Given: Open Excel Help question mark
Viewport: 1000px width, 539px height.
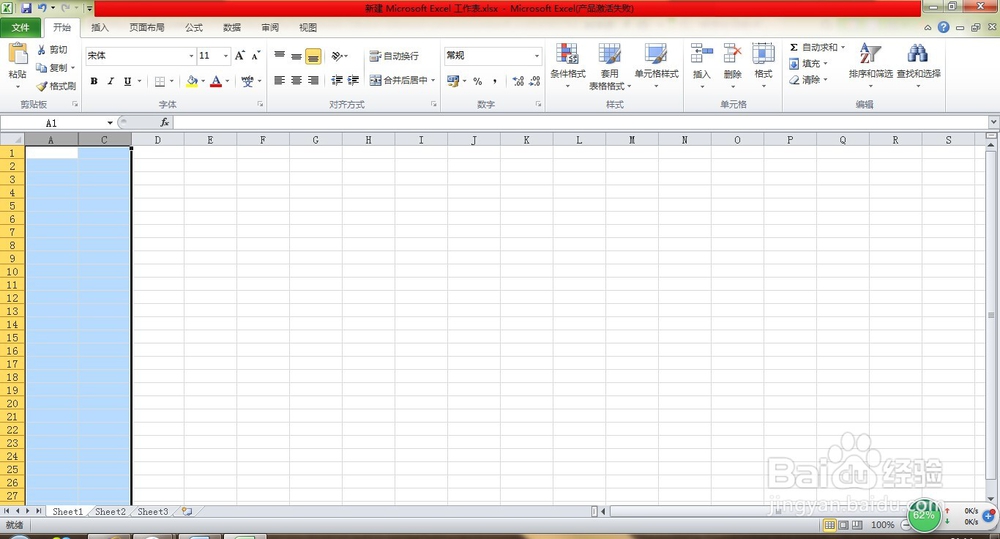Looking at the screenshot, I should [x=943, y=27].
